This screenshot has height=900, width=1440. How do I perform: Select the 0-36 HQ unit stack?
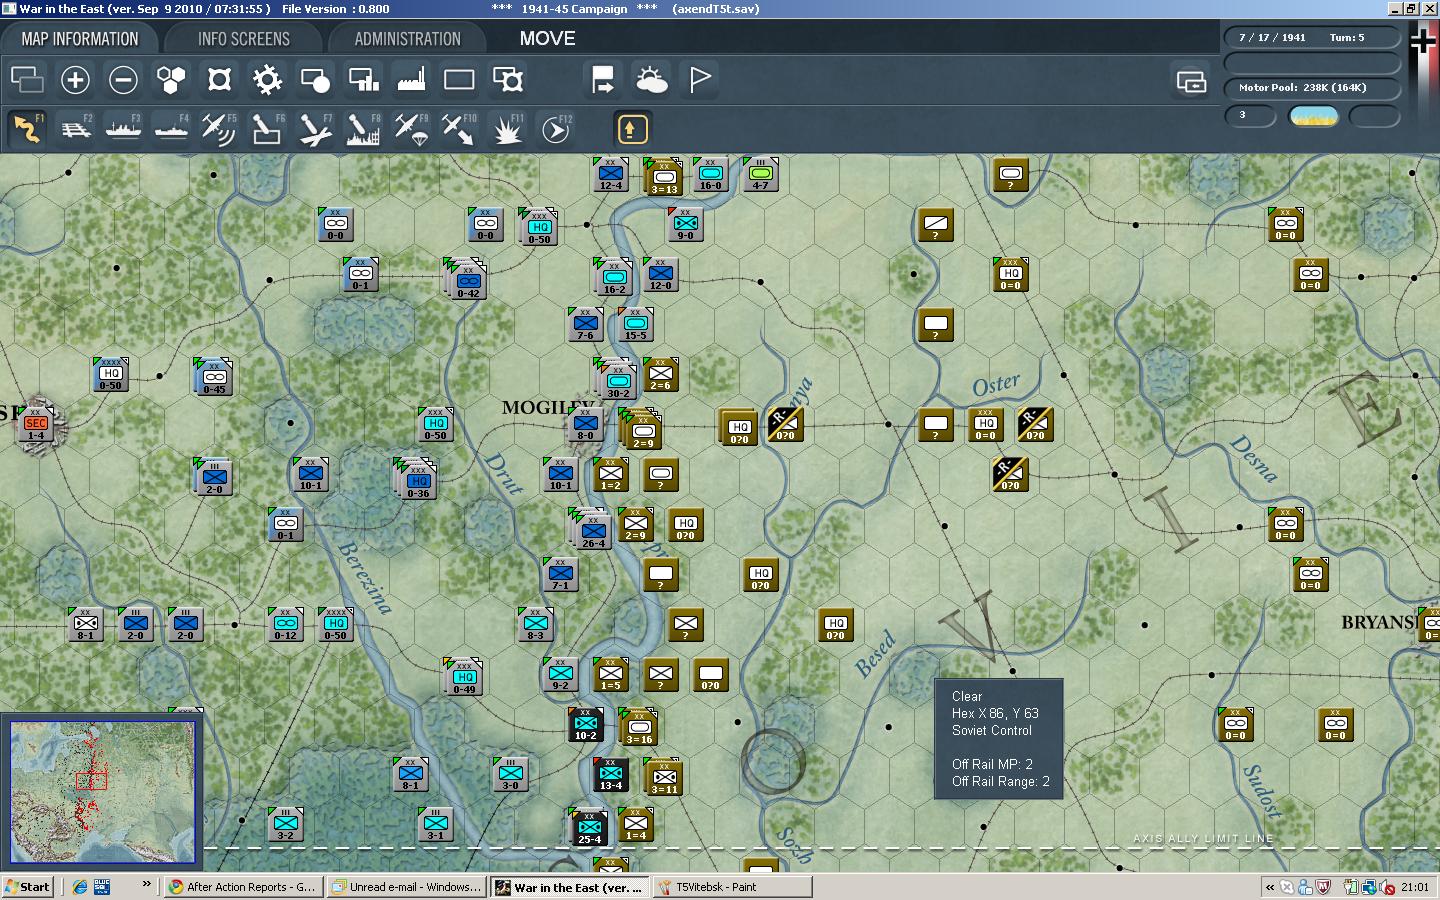click(x=416, y=480)
